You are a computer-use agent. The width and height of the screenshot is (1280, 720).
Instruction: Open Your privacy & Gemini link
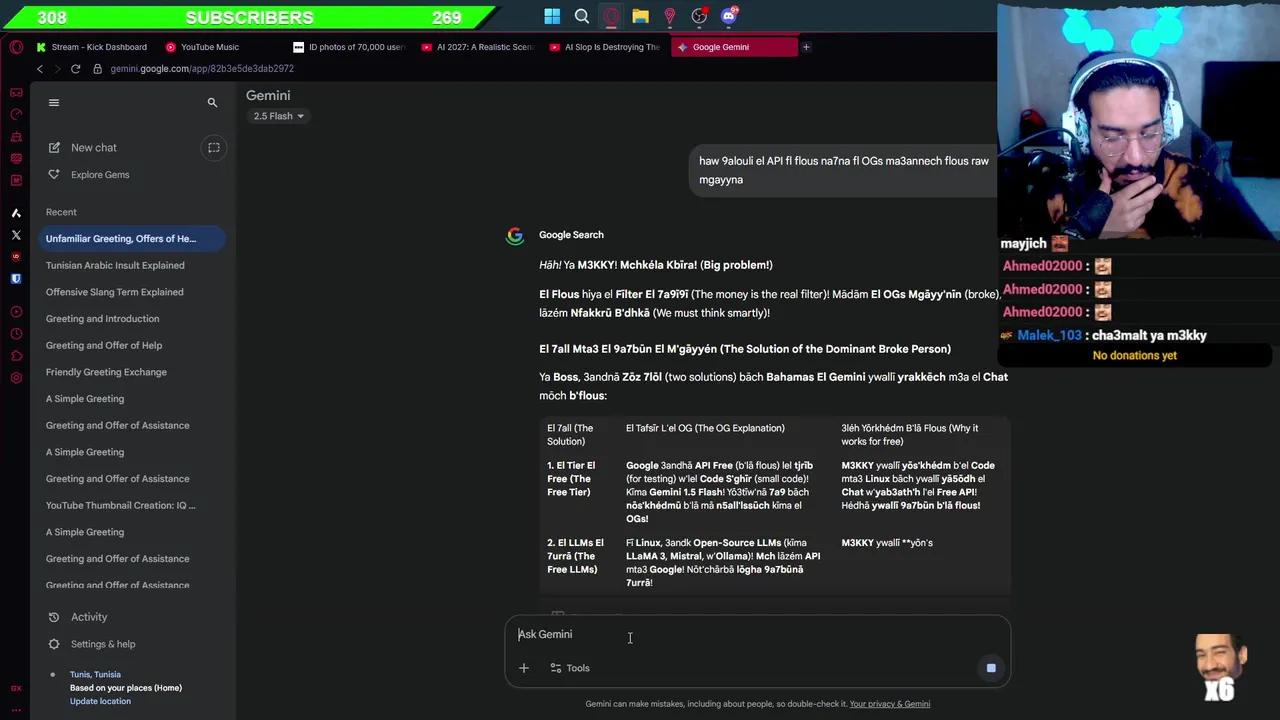[x=889, y=704]
